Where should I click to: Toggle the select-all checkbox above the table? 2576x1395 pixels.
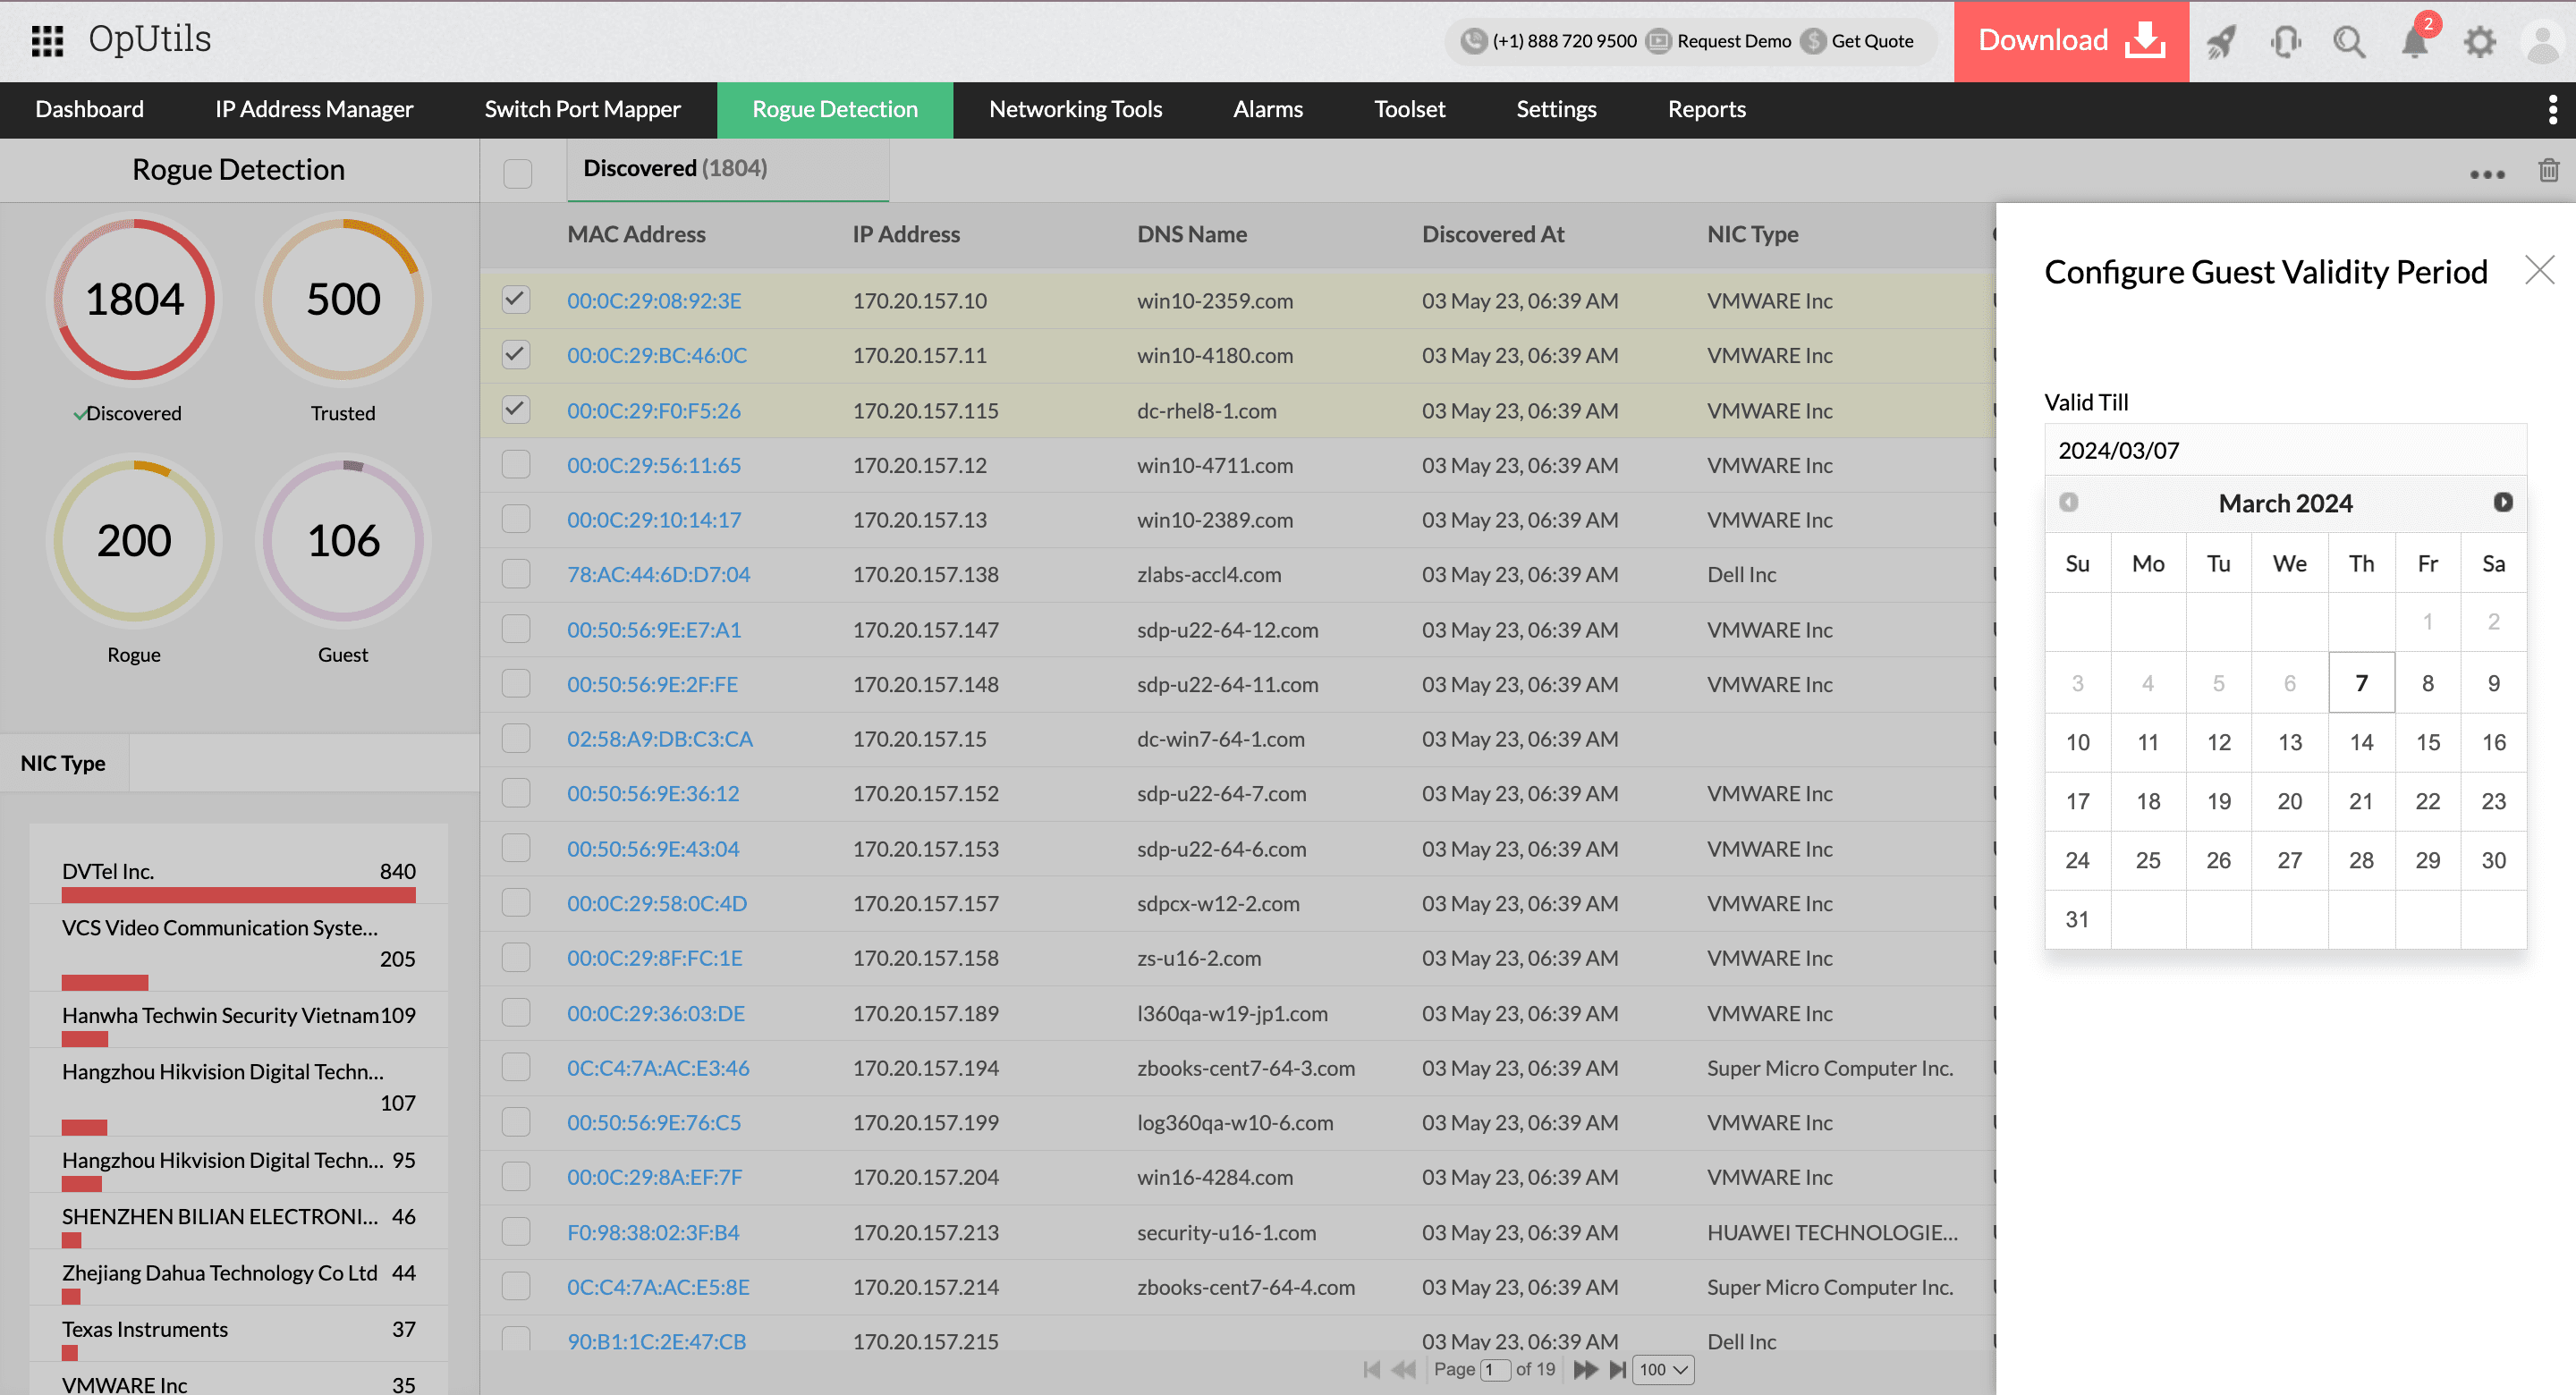516,173
